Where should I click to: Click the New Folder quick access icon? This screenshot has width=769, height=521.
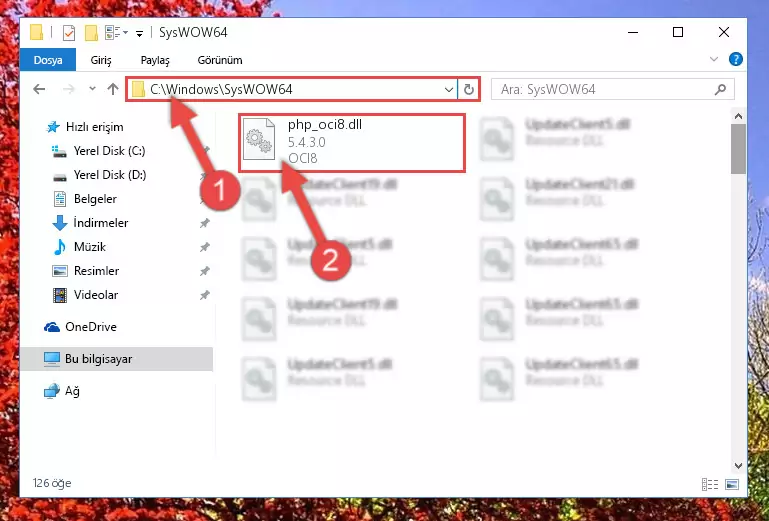(x=91, y=33)
